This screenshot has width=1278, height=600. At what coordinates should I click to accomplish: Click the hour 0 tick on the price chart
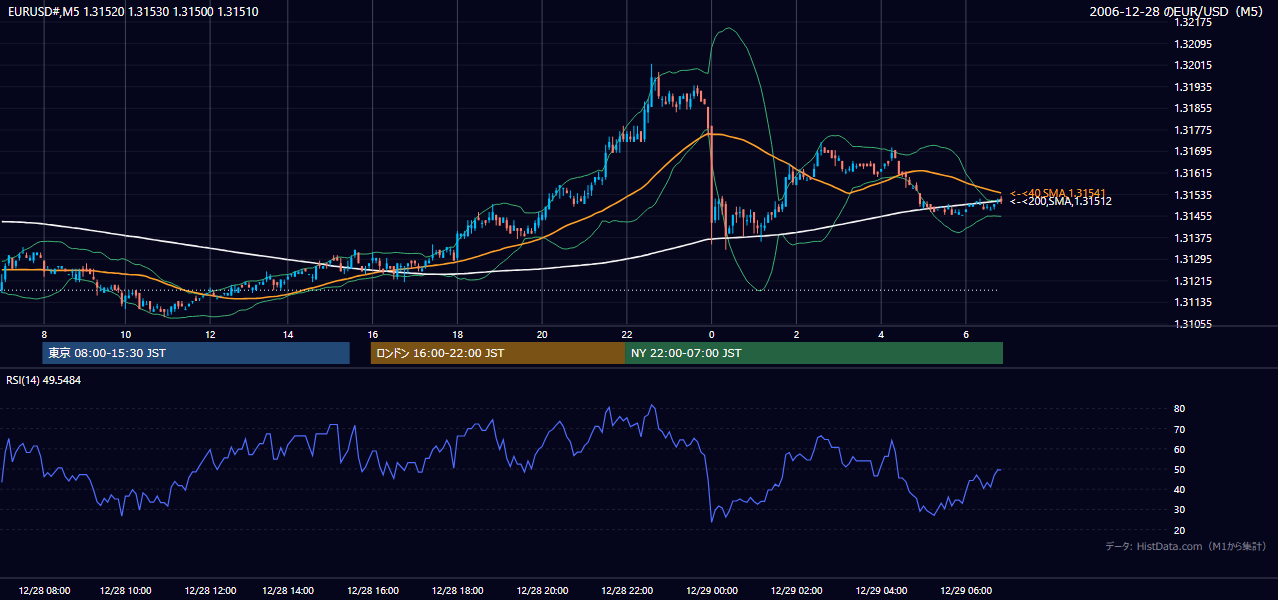pyautogui.click(x=711, y=334)
